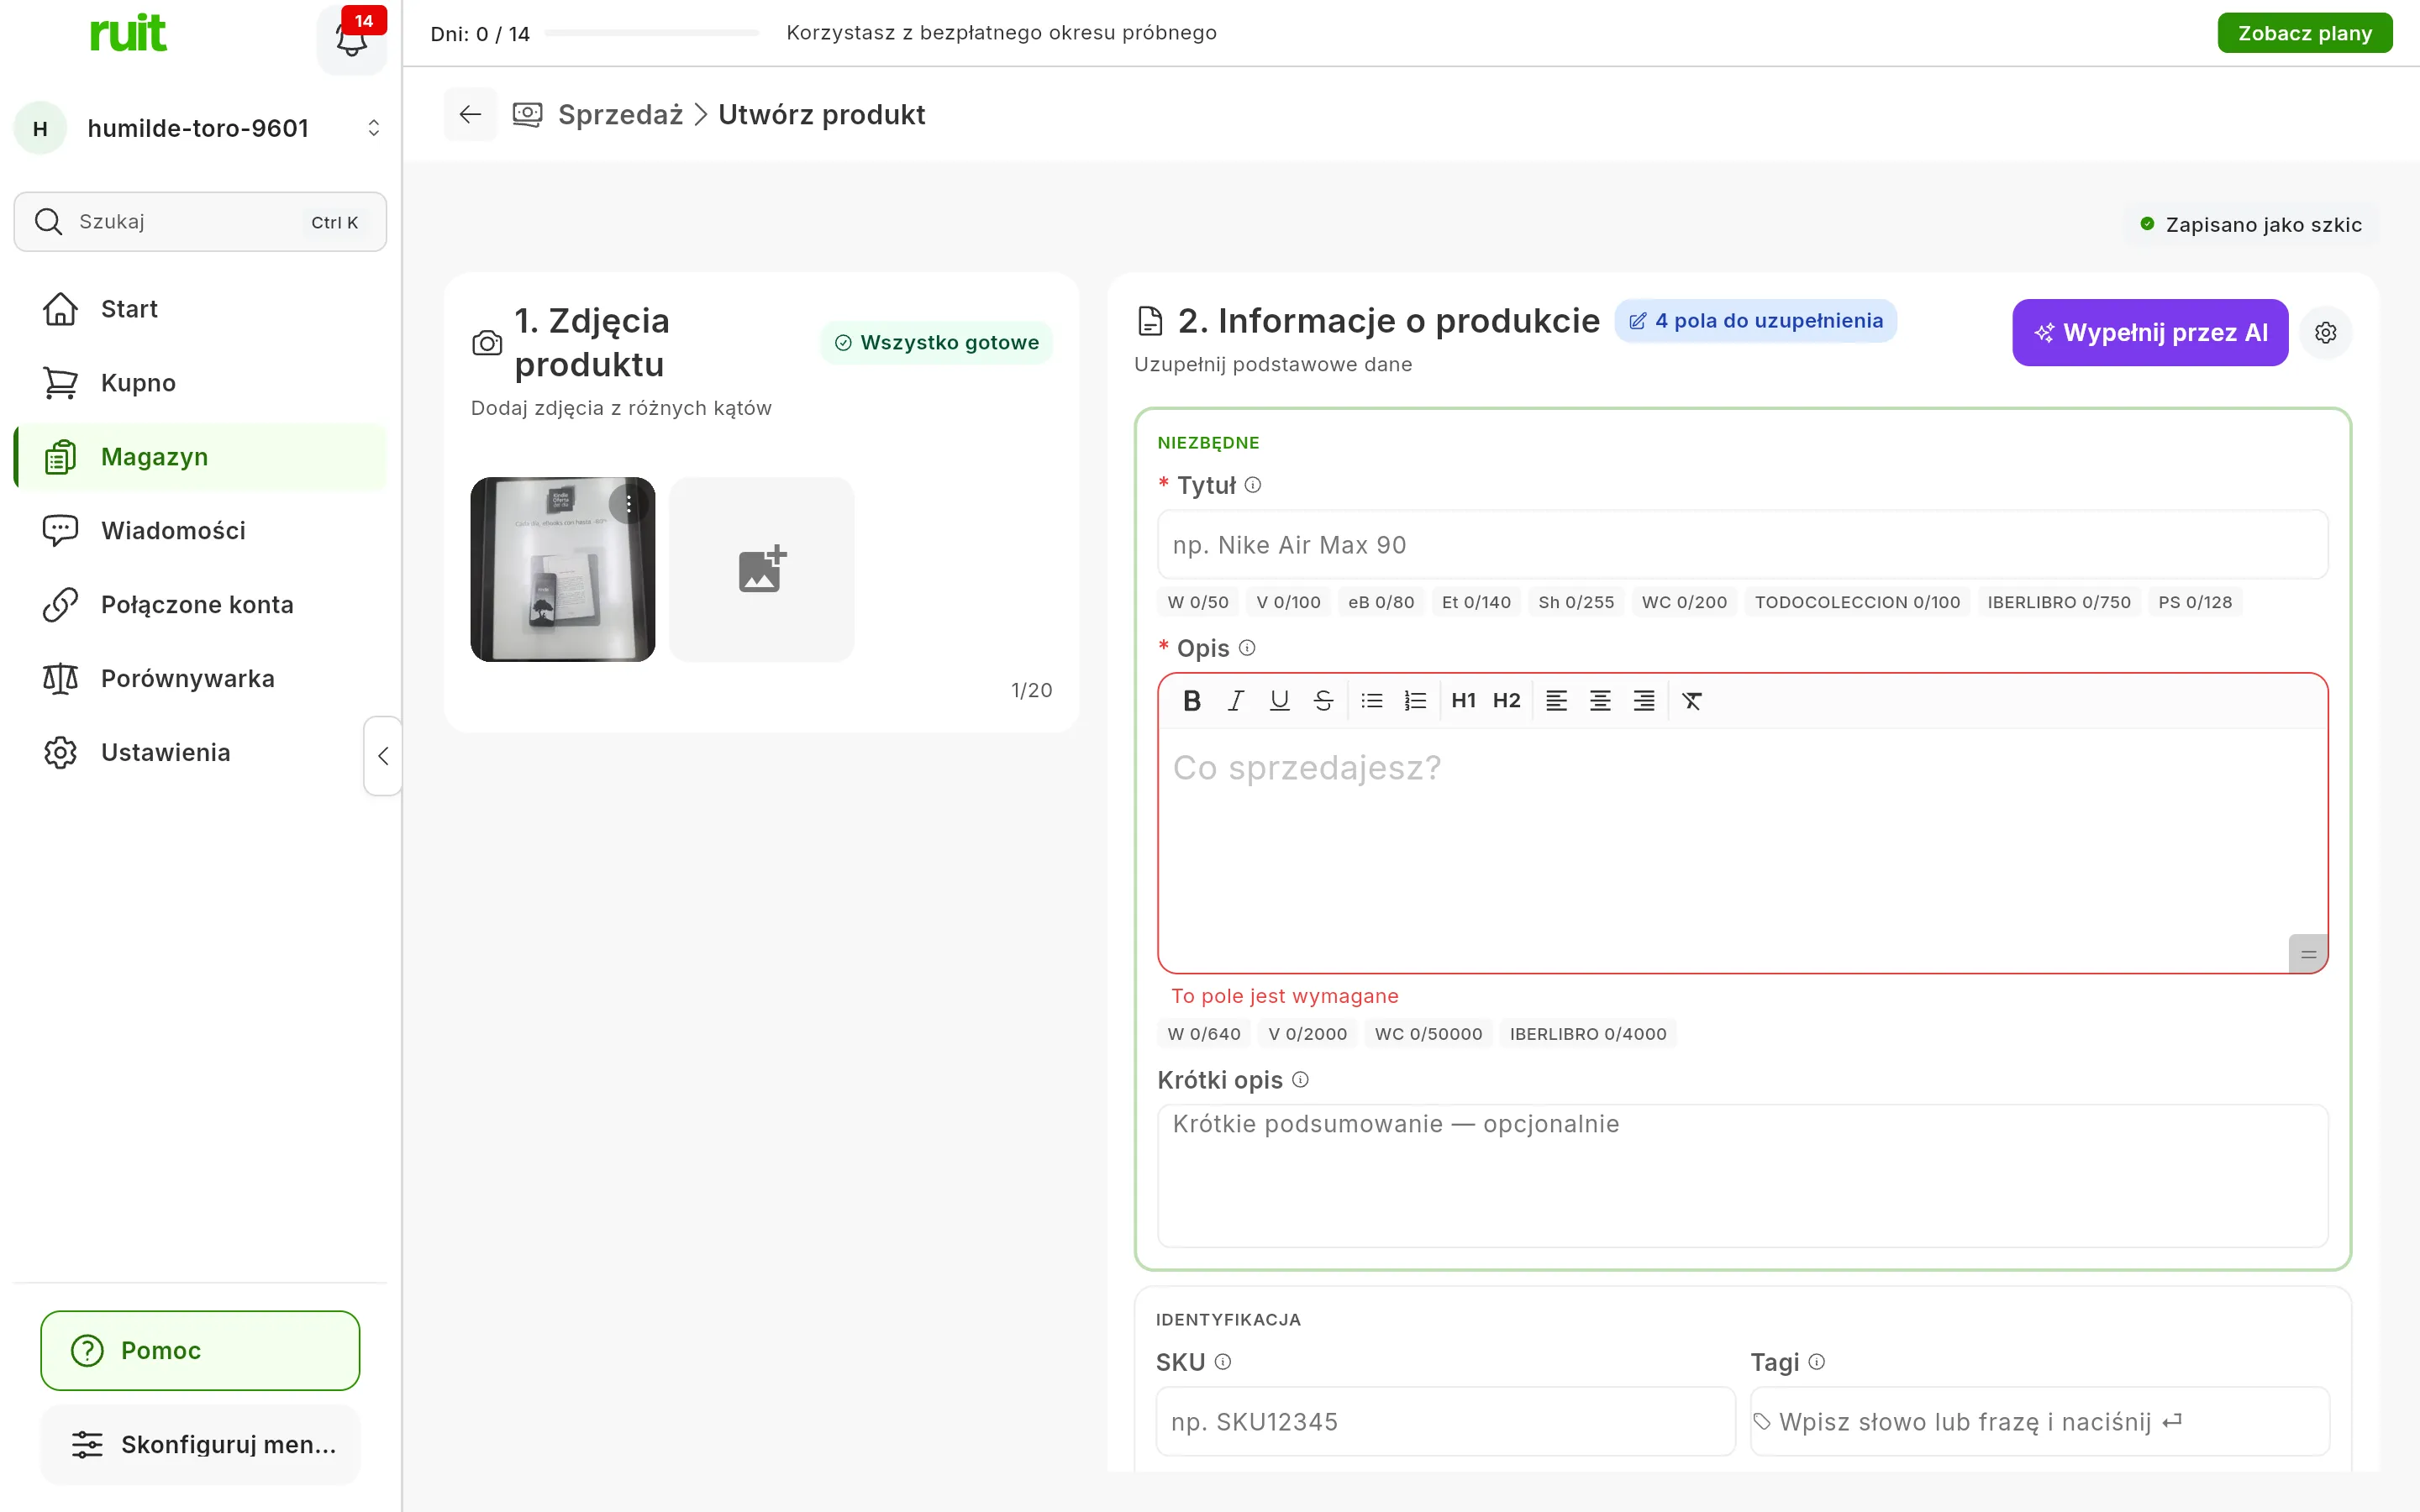Open the three-dot menu on product photo
2420x1512 pixels.
click(x=629, y=504)
